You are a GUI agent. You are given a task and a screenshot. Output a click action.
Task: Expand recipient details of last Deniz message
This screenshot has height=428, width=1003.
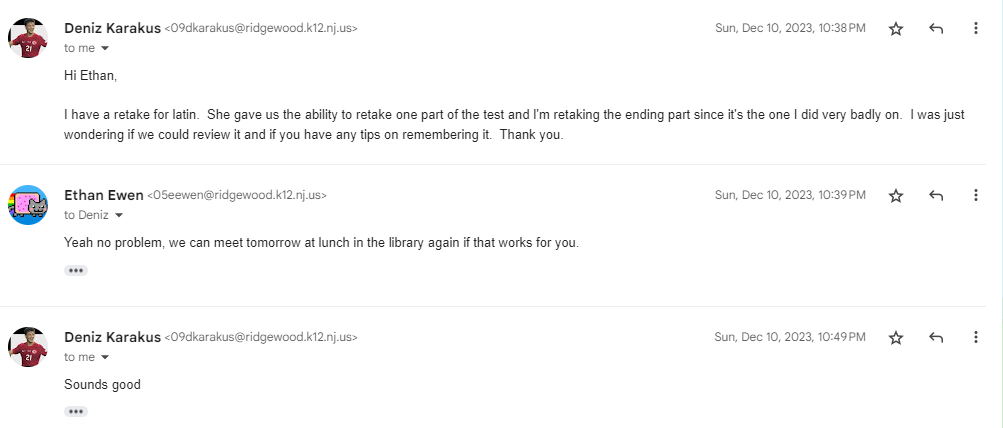pos(105,357)
